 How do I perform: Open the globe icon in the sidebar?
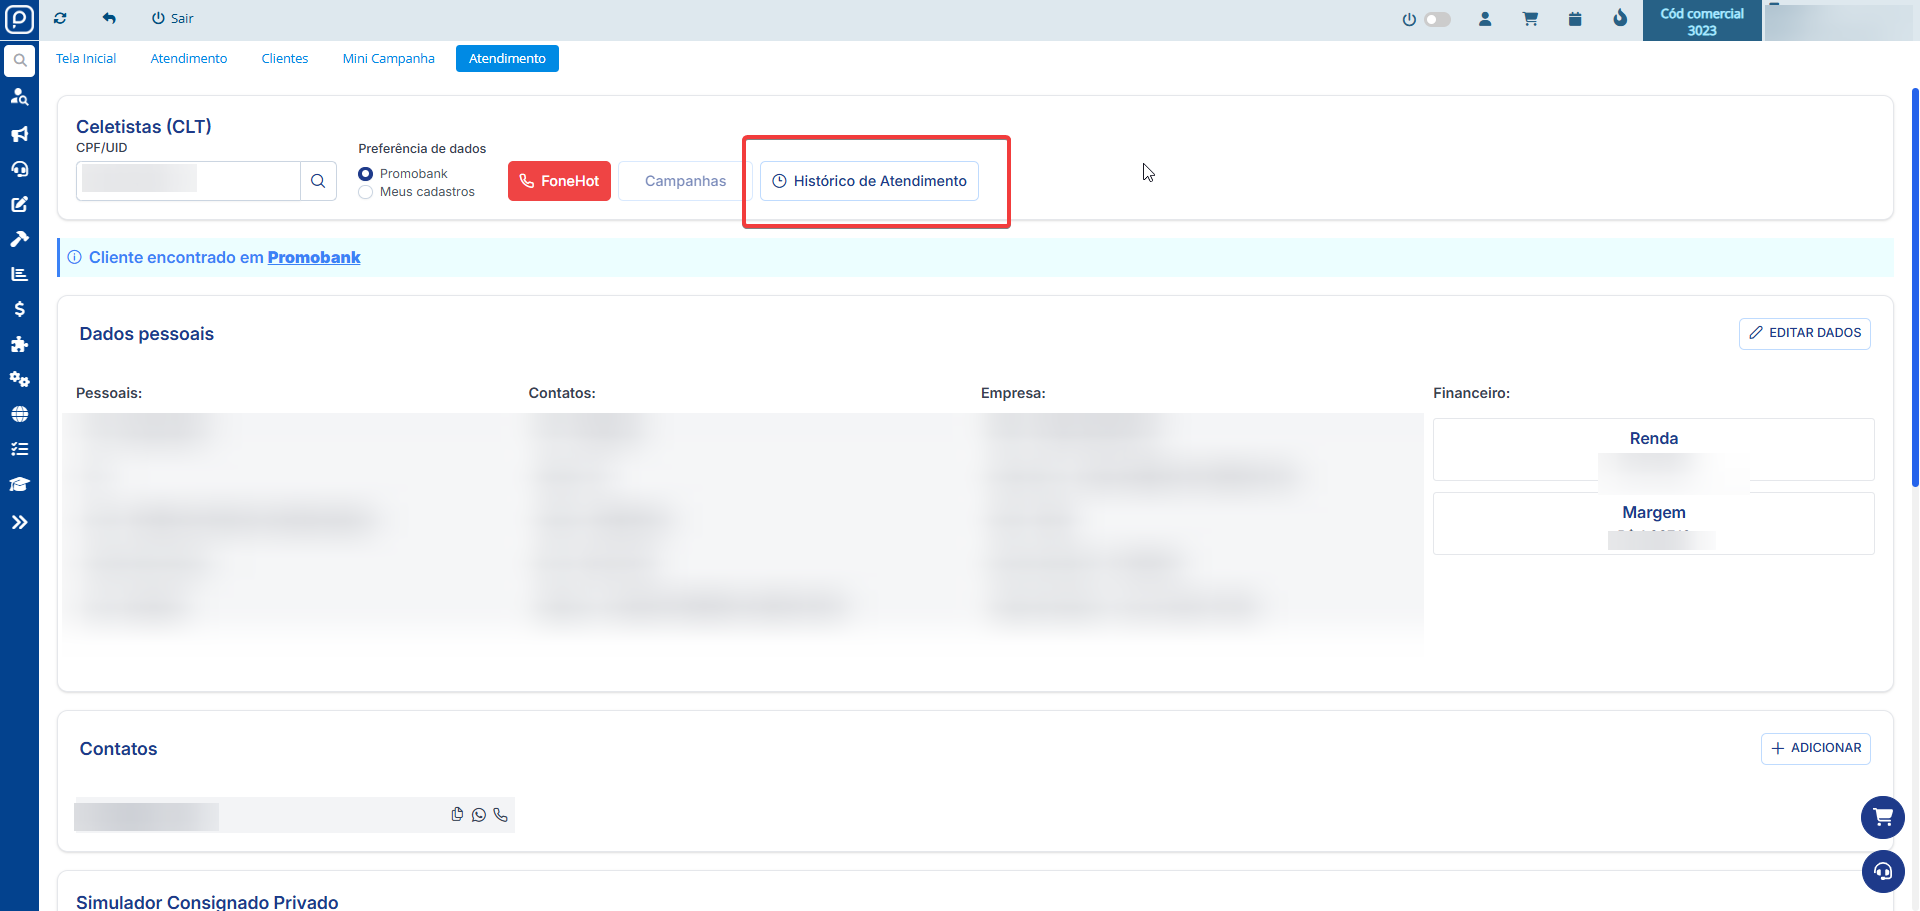(x=19, y=414)
